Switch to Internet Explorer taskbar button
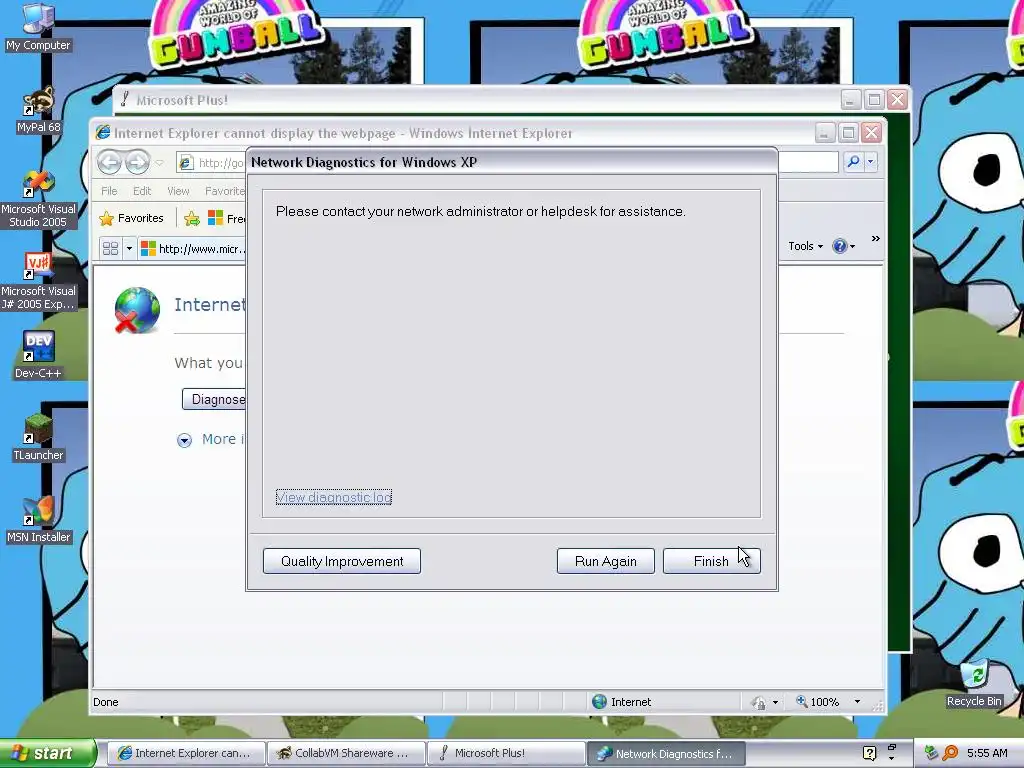Viewport: 1024px width, 768px height. coord(185,753)
